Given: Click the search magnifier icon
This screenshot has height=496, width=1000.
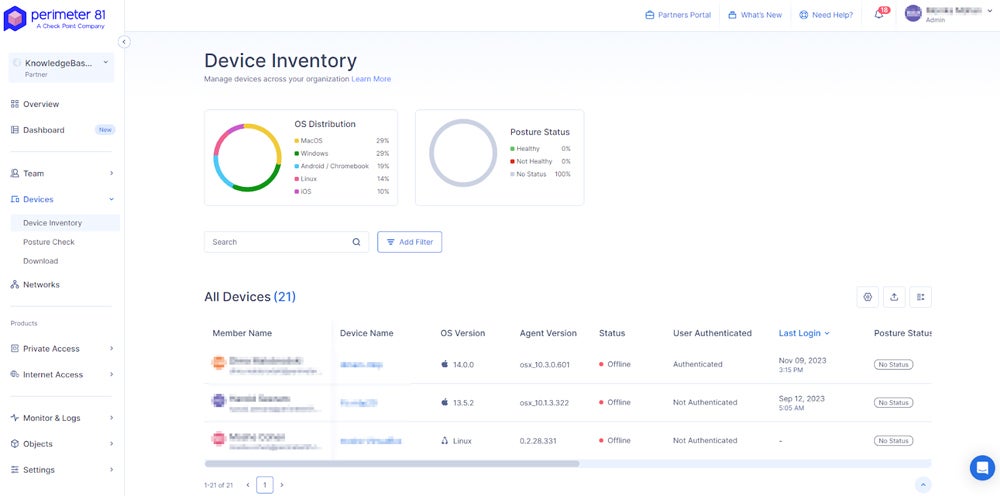Looking at the screenshot, I should point(356,242).
